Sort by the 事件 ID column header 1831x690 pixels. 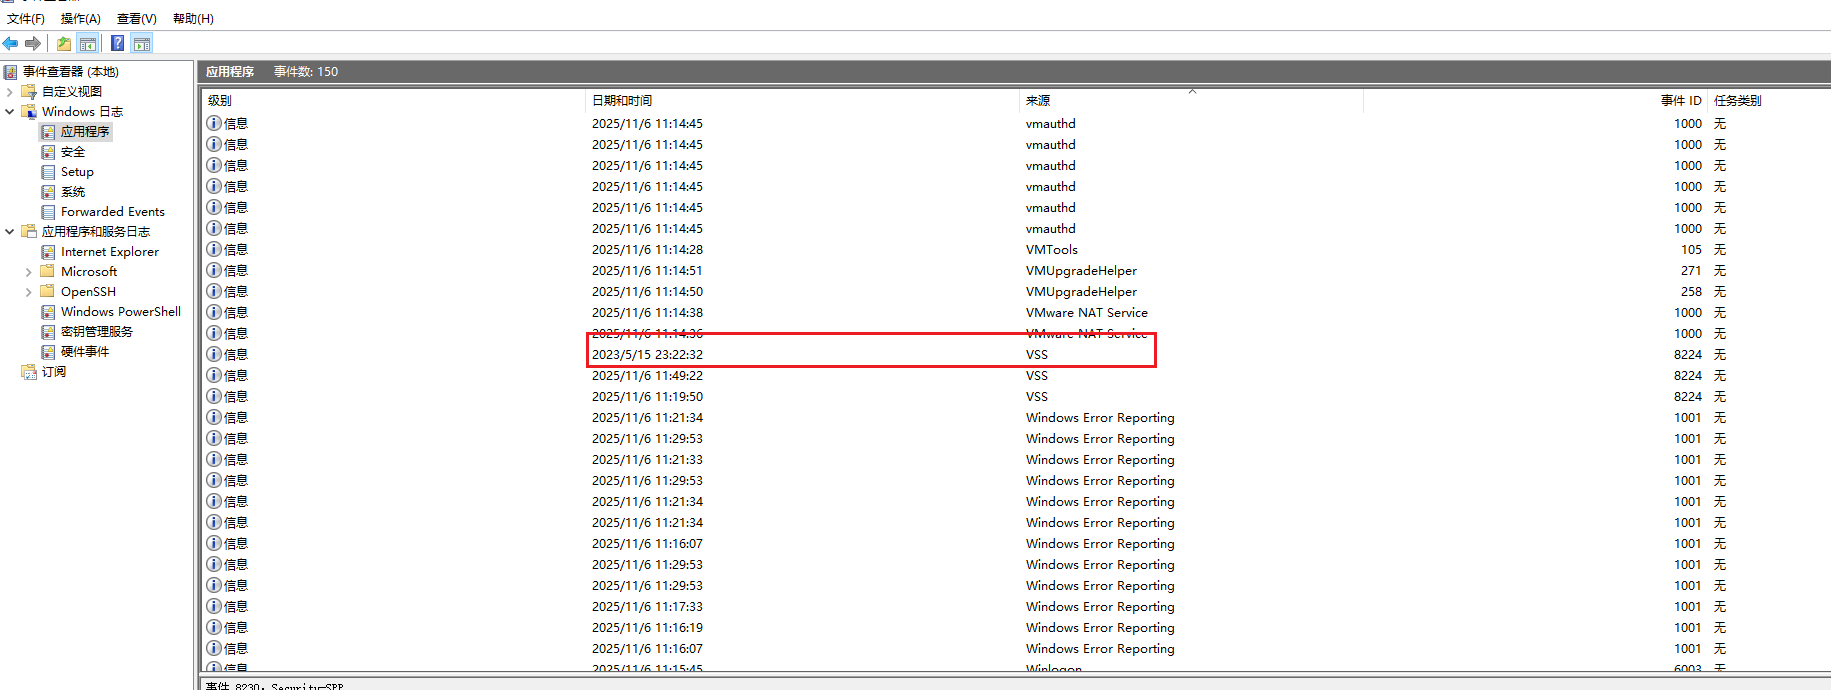(1680, 100)
